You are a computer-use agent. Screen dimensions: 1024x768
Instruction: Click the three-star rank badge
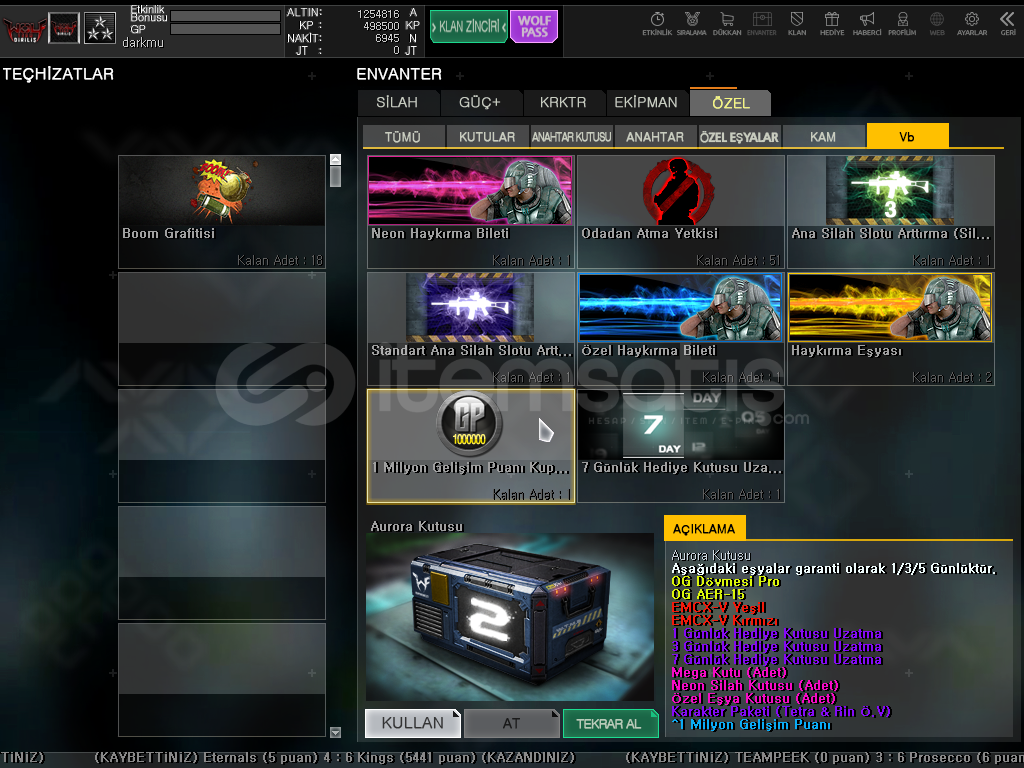[100, 29]
